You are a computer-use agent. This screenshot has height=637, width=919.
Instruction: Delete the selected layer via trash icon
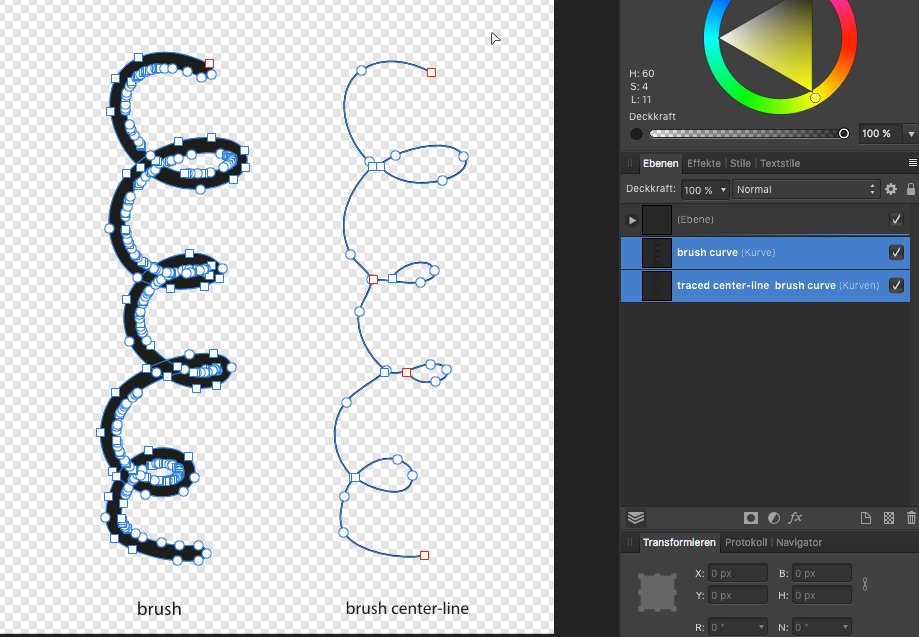pyautogui.click(x=910, y=518)
